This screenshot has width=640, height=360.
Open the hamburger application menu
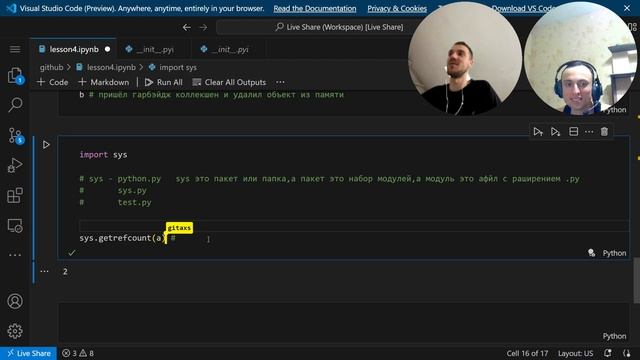point(15,49)
